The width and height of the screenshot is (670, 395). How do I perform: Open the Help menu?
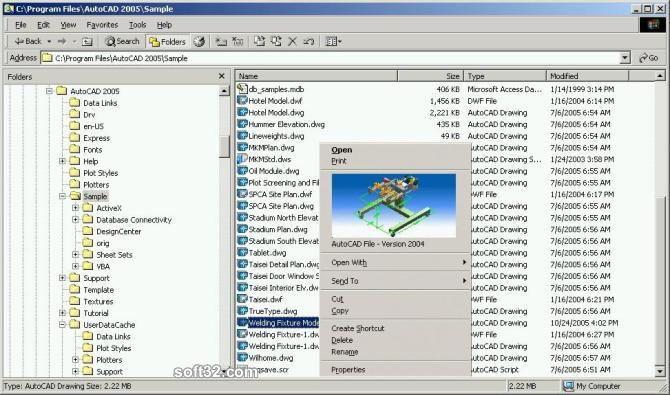(164, 25)
